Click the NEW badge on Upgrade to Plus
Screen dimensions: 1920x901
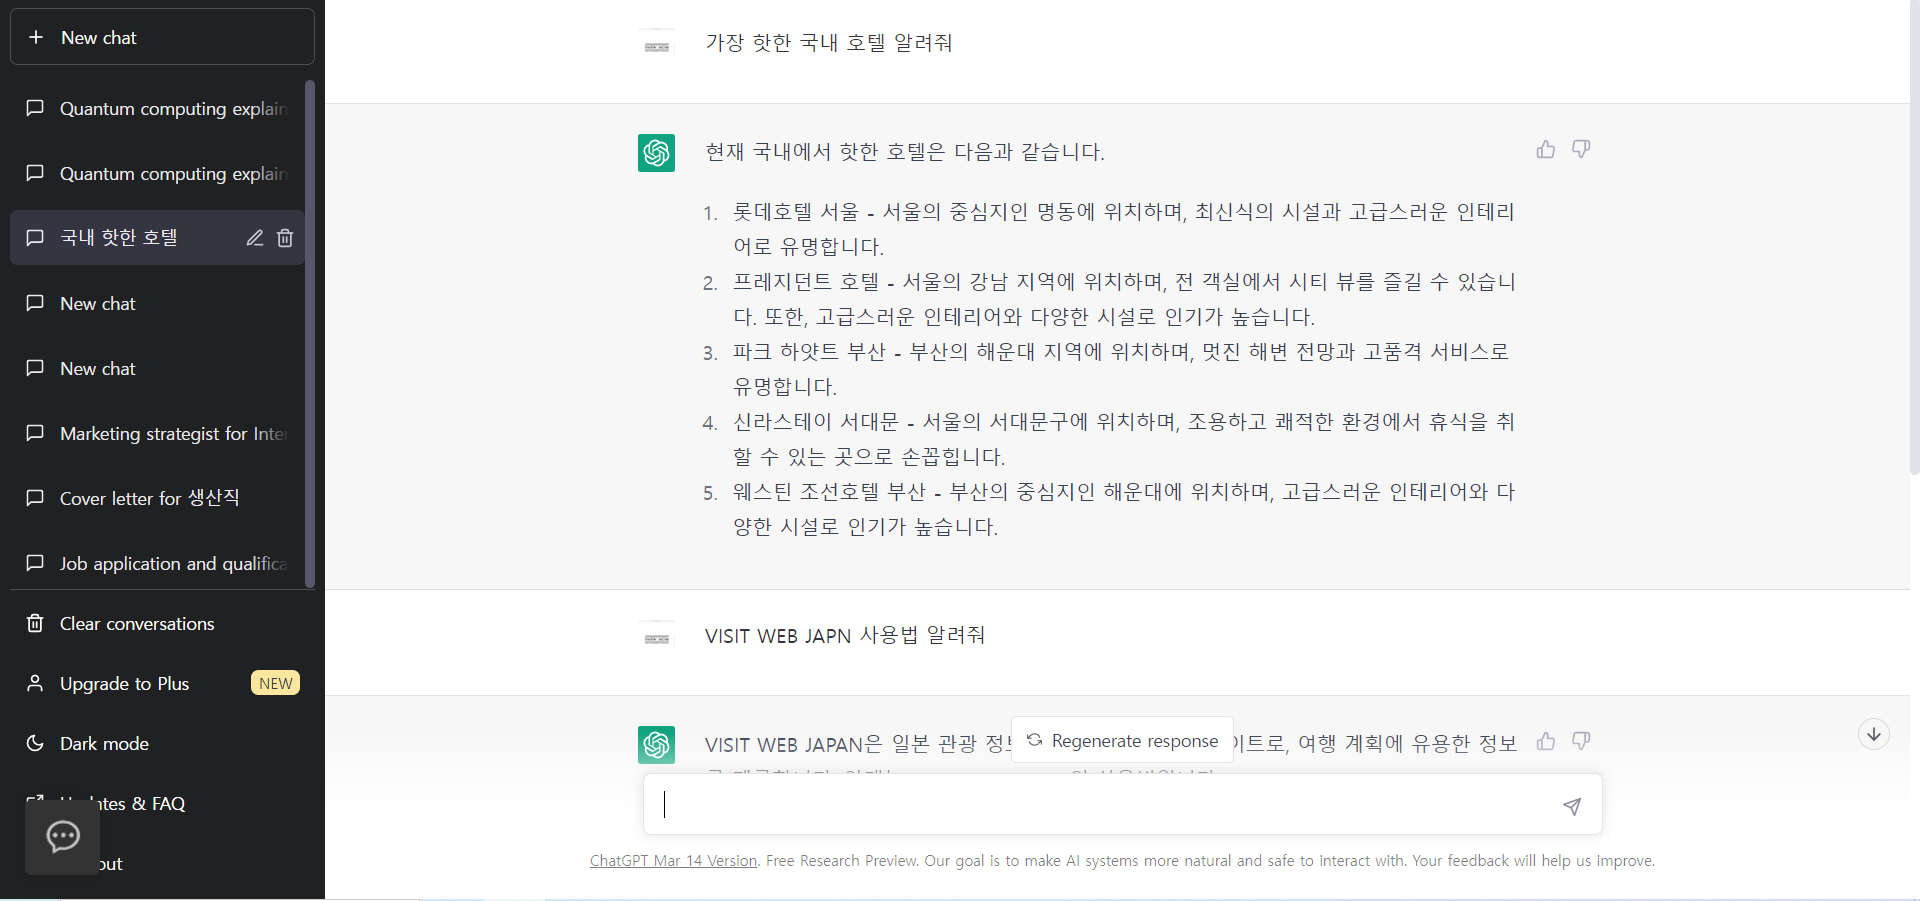tap(275, 683)
